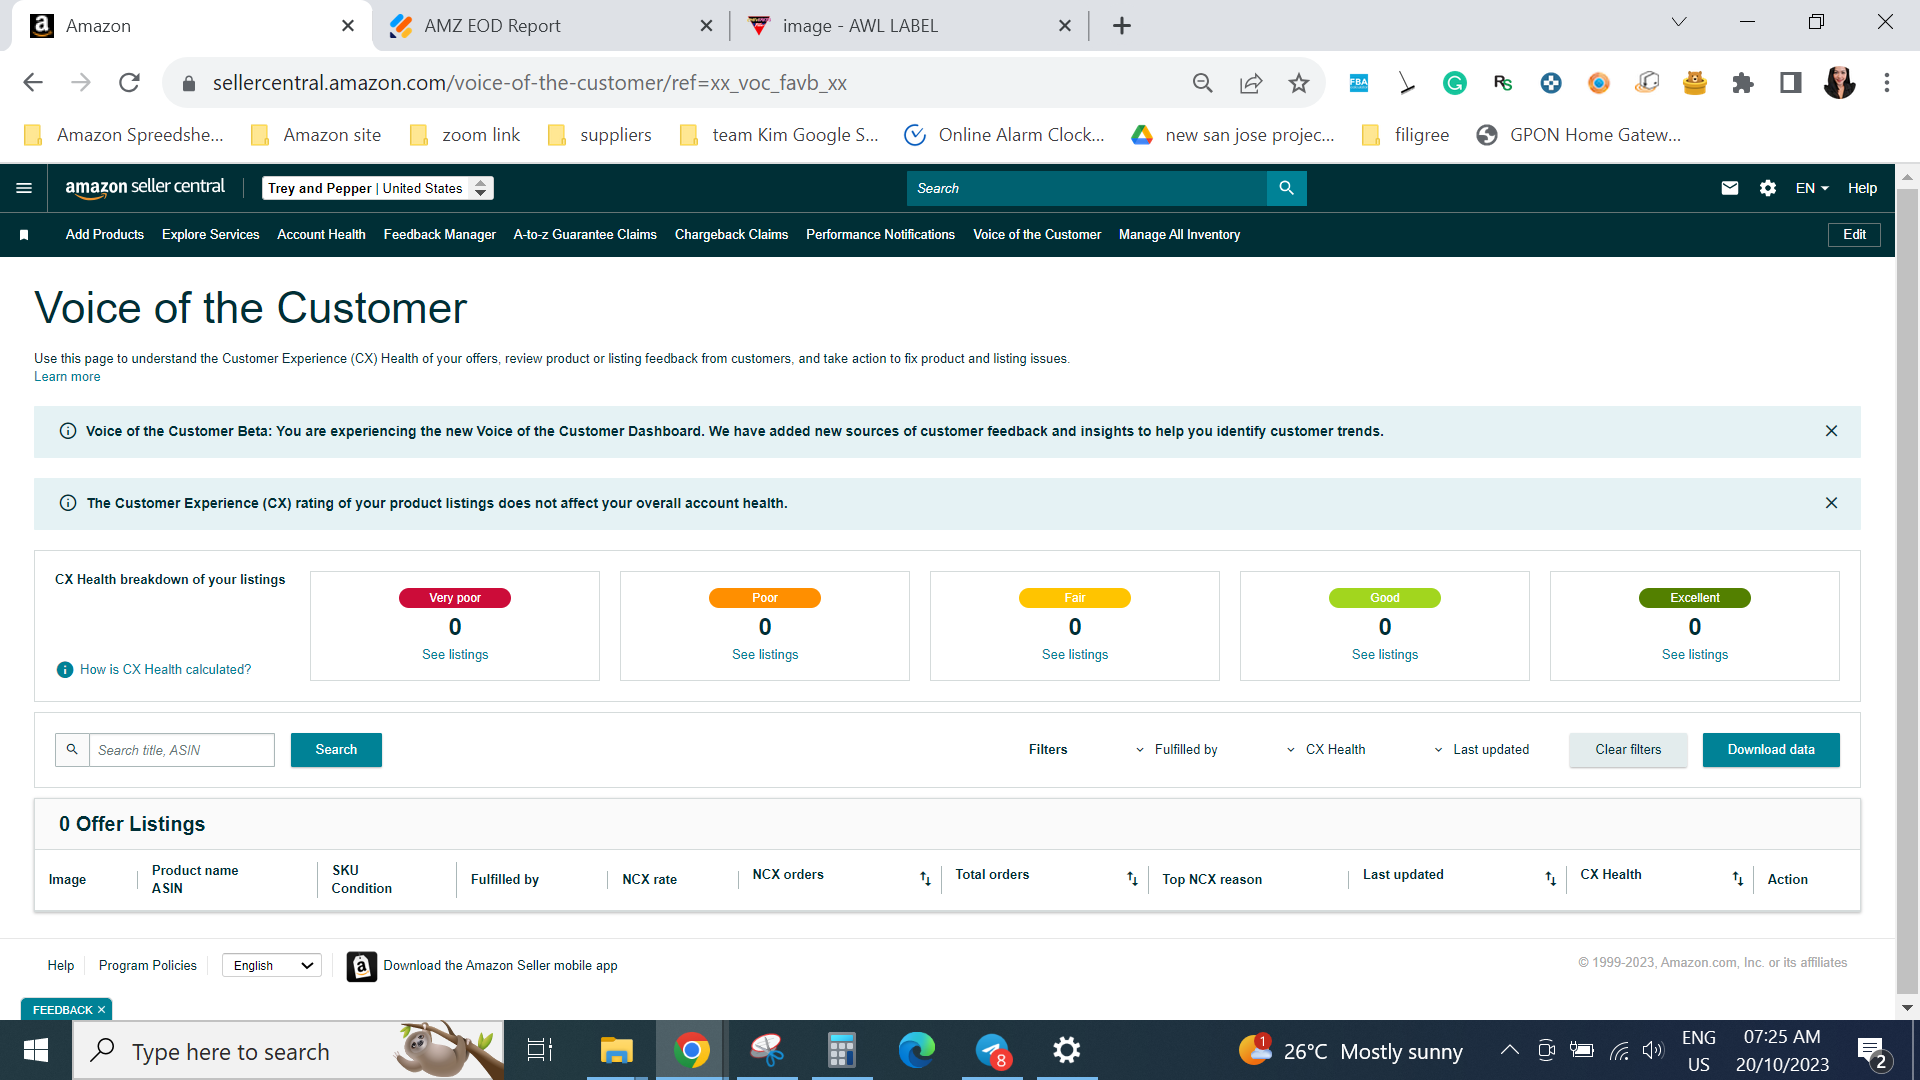Screen dimensions: 1920x1080
Task: Click Clear filters button
Action: (x=1628, y=750)
